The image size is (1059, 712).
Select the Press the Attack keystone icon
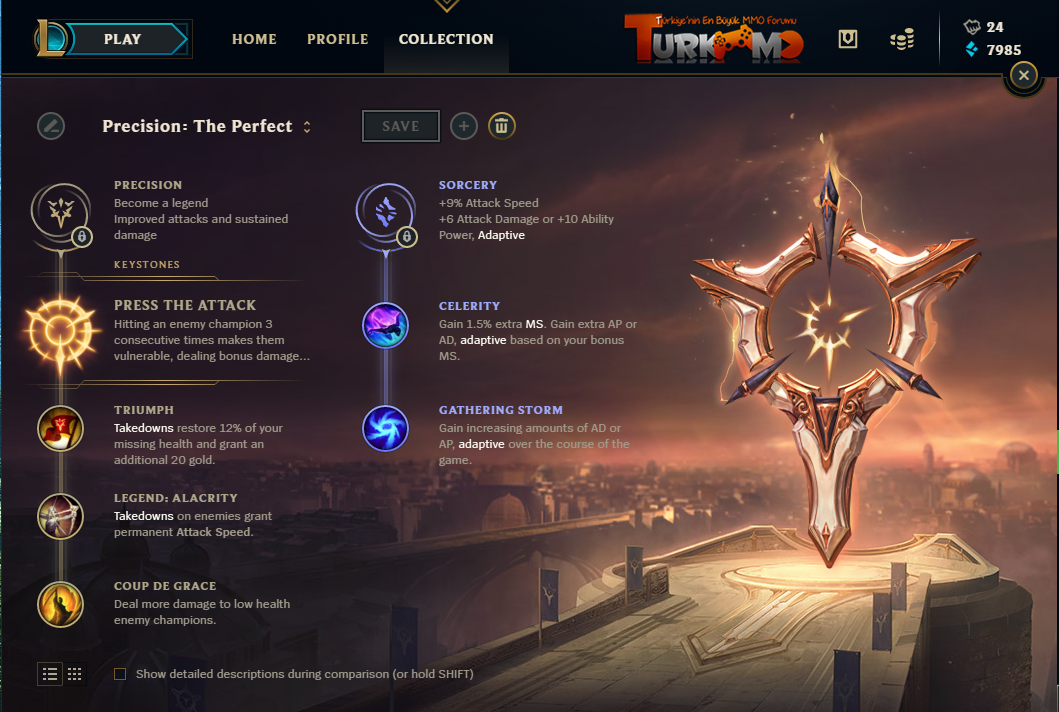click(x=61, y=331)
